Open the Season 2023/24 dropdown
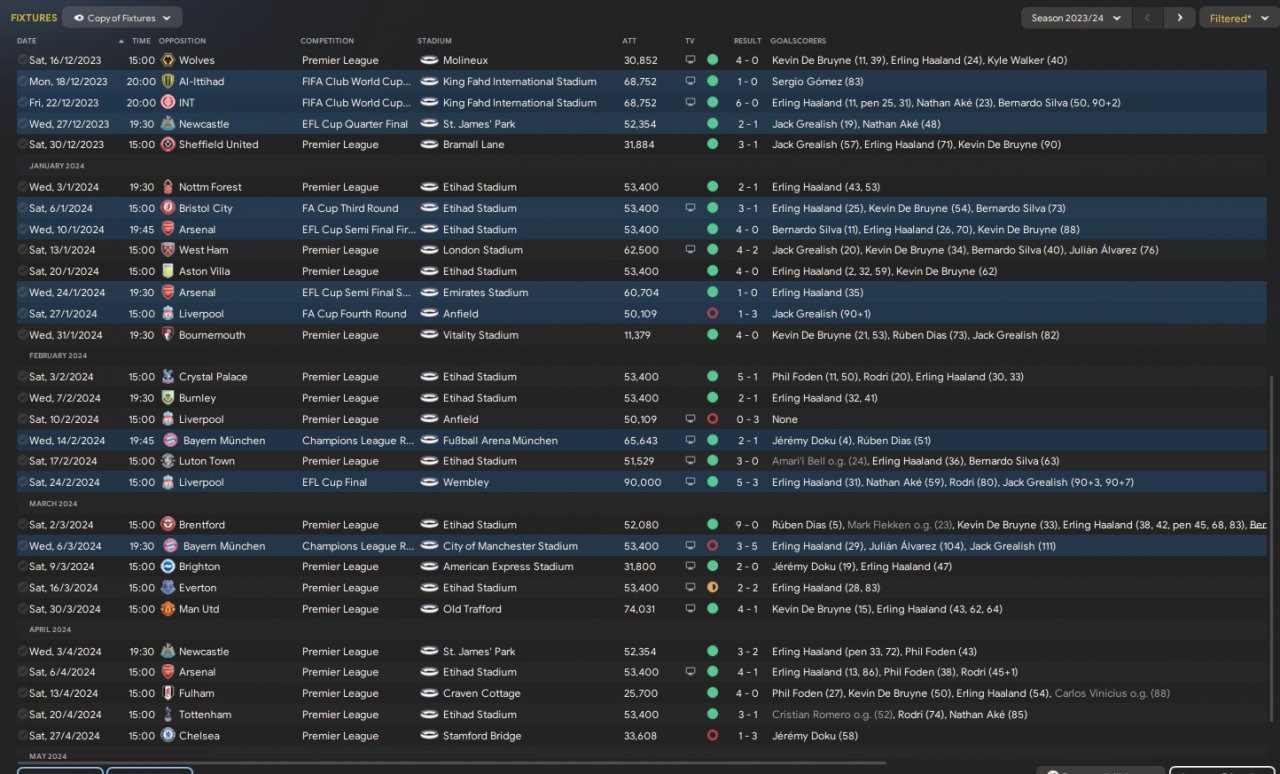1280x774 pixels. tap(1076, 18)
